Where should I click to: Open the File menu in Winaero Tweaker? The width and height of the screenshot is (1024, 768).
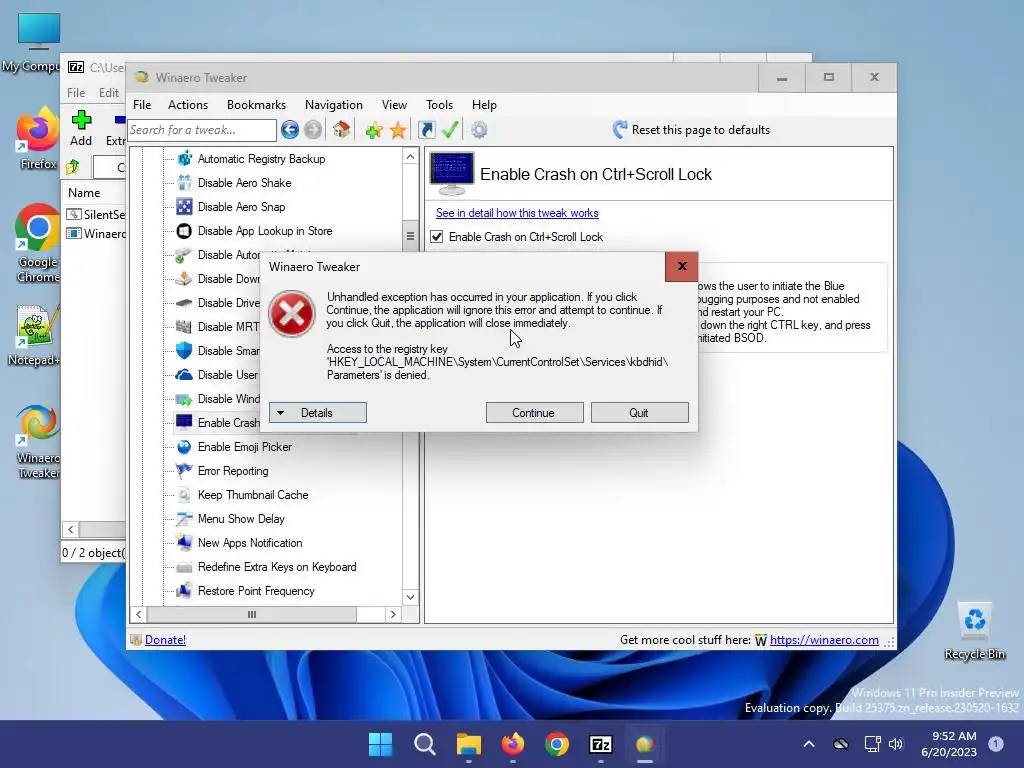142,105
